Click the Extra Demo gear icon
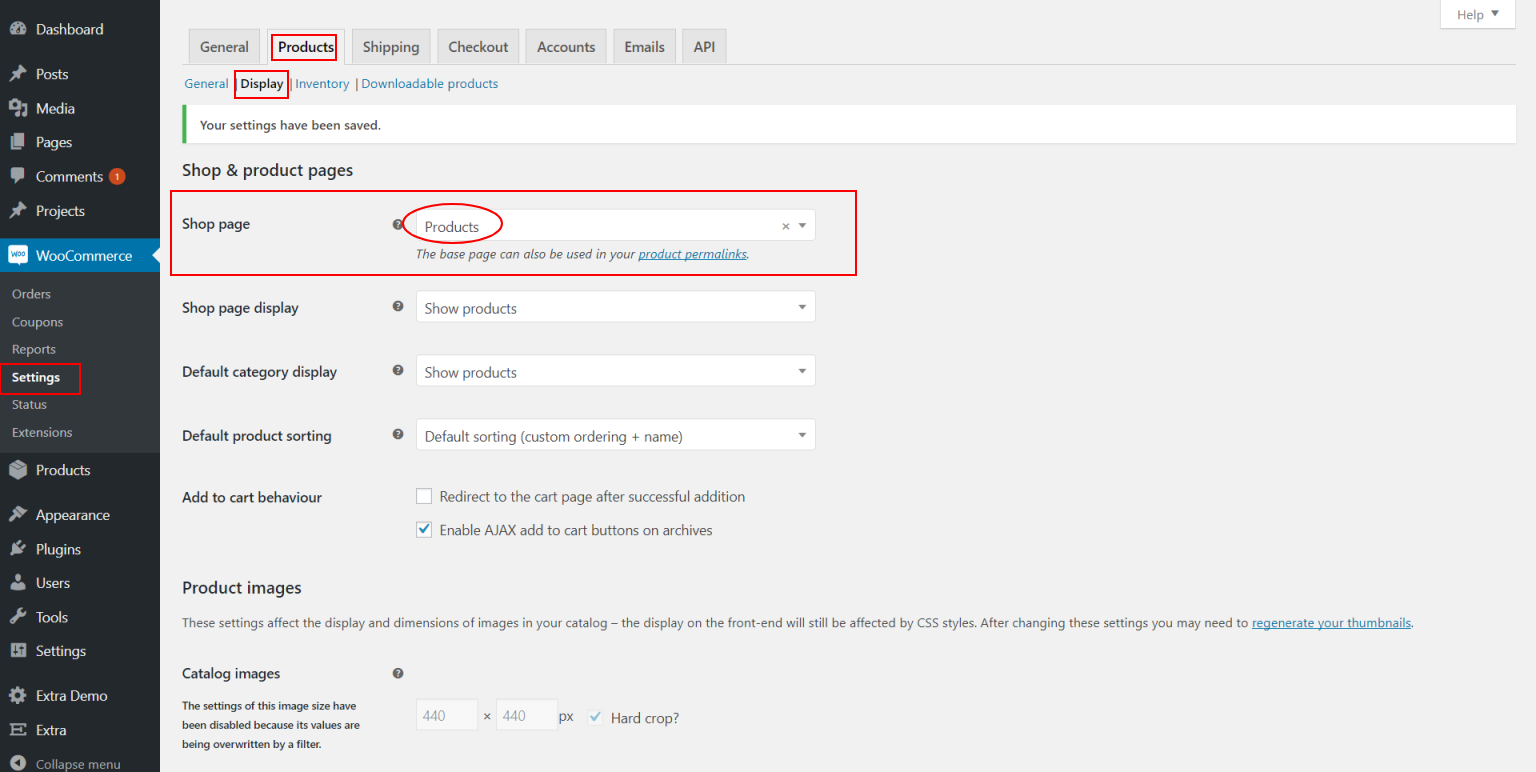Viewport: 1536px width, 772px height. [18, 696]
